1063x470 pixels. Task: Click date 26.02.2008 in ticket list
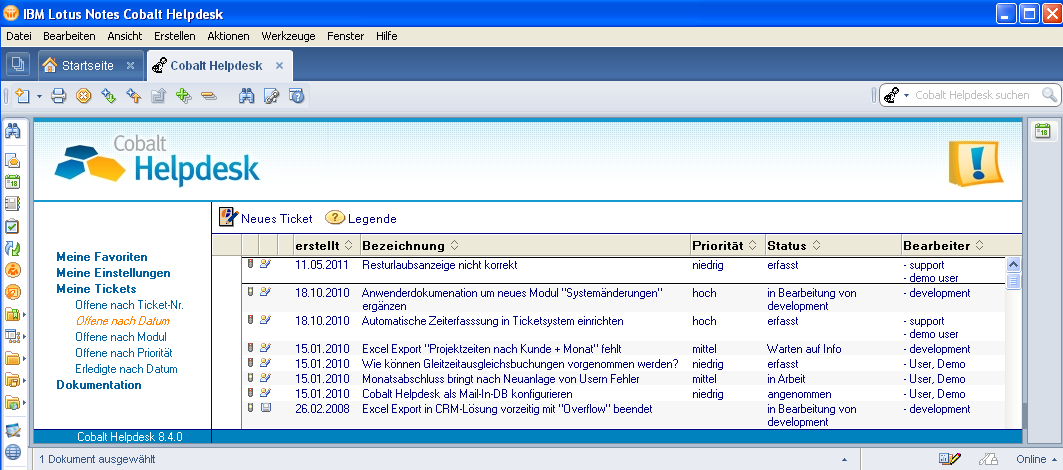point(322,409)
